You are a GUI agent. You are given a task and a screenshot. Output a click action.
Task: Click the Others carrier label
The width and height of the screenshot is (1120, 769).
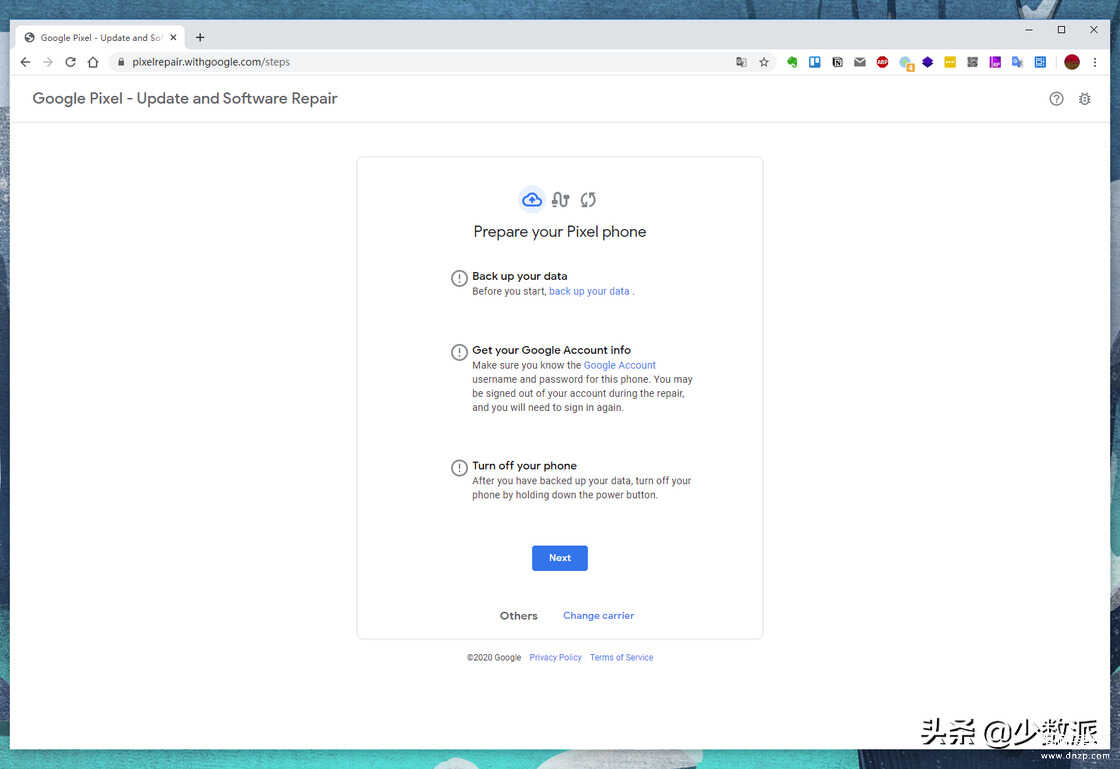pyautogui.click(x=519, y=615)
